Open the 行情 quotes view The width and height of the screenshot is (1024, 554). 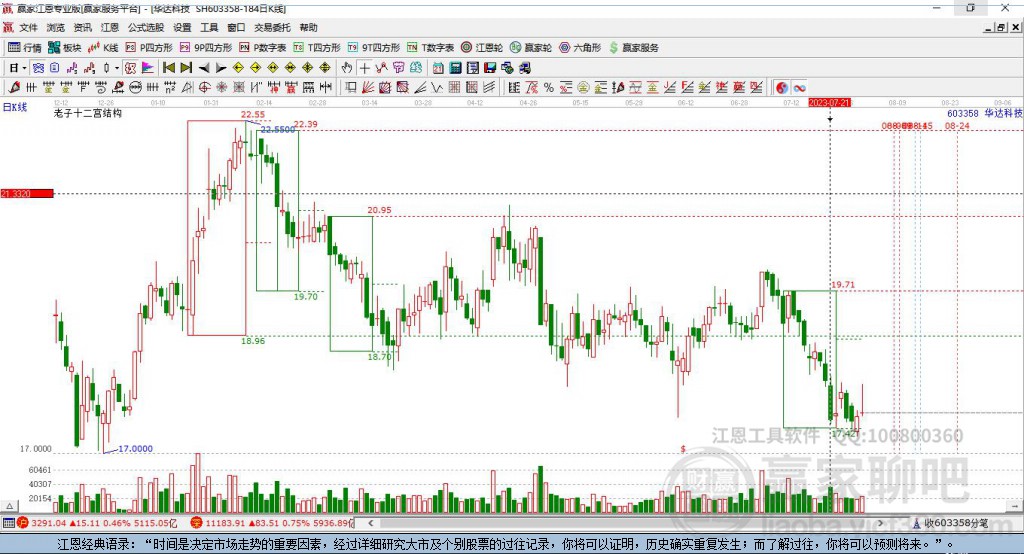coord(25,48)
